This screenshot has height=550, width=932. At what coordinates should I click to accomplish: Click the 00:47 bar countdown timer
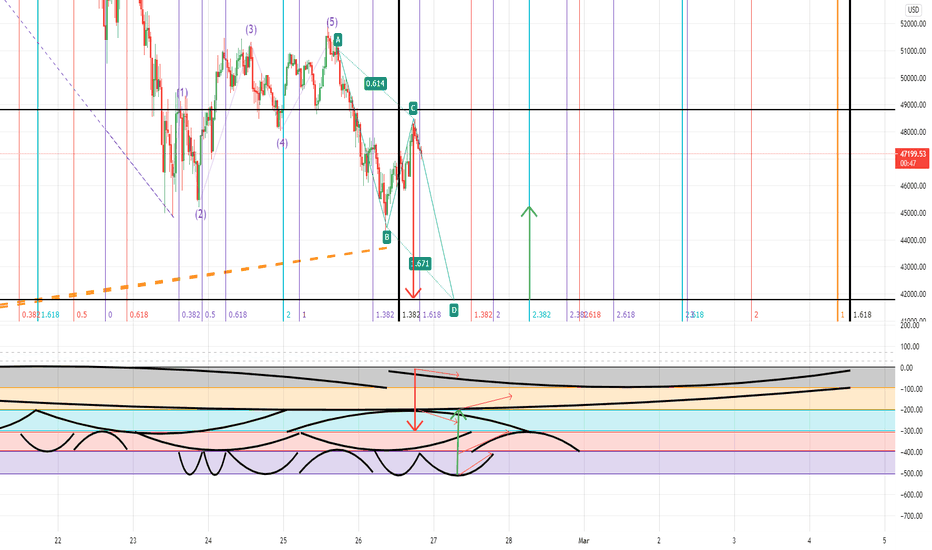(x=908, y=164)
